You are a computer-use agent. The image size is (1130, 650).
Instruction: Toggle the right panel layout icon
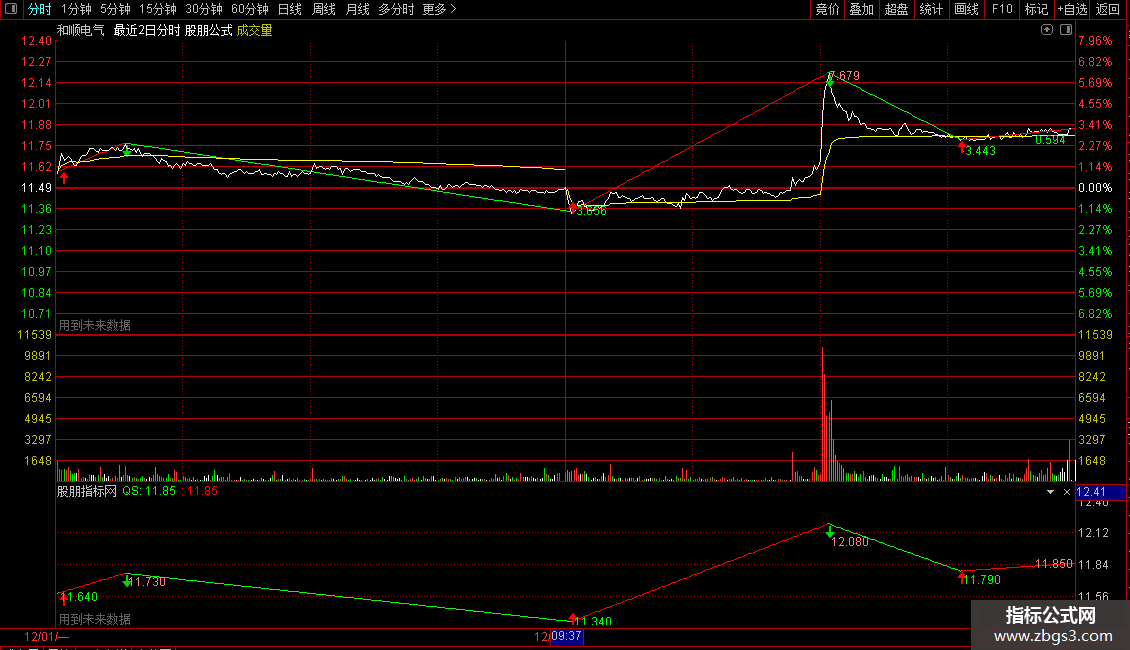1067,30
